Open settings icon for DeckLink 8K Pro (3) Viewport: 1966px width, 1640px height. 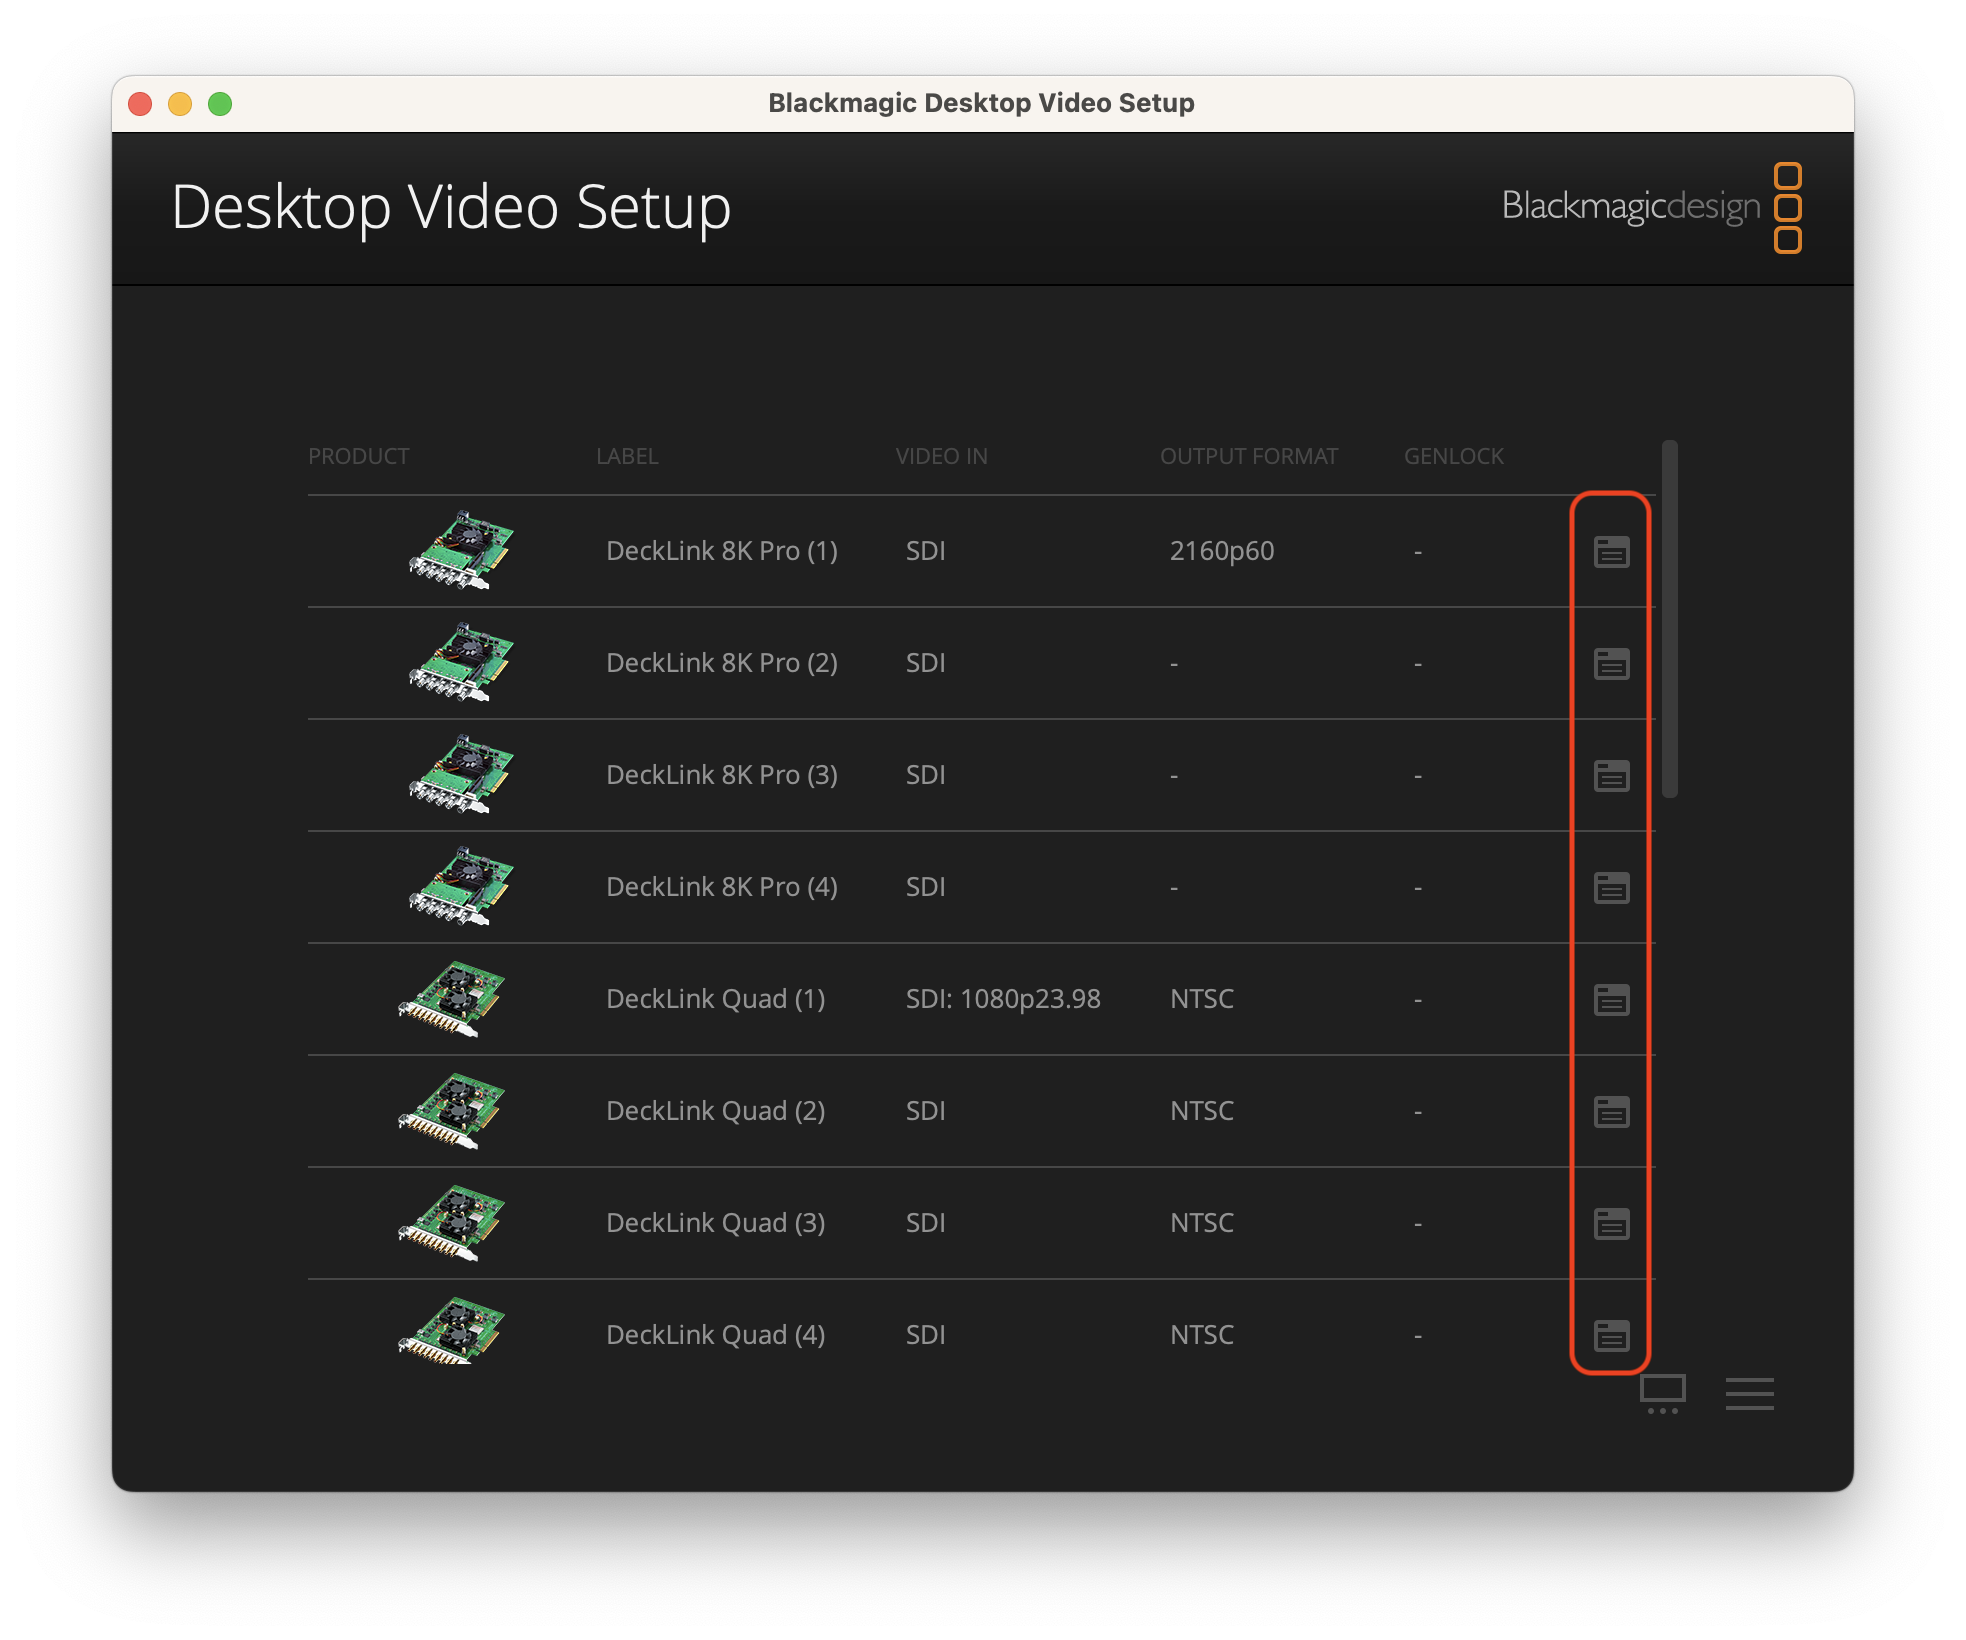point(1611,775)
